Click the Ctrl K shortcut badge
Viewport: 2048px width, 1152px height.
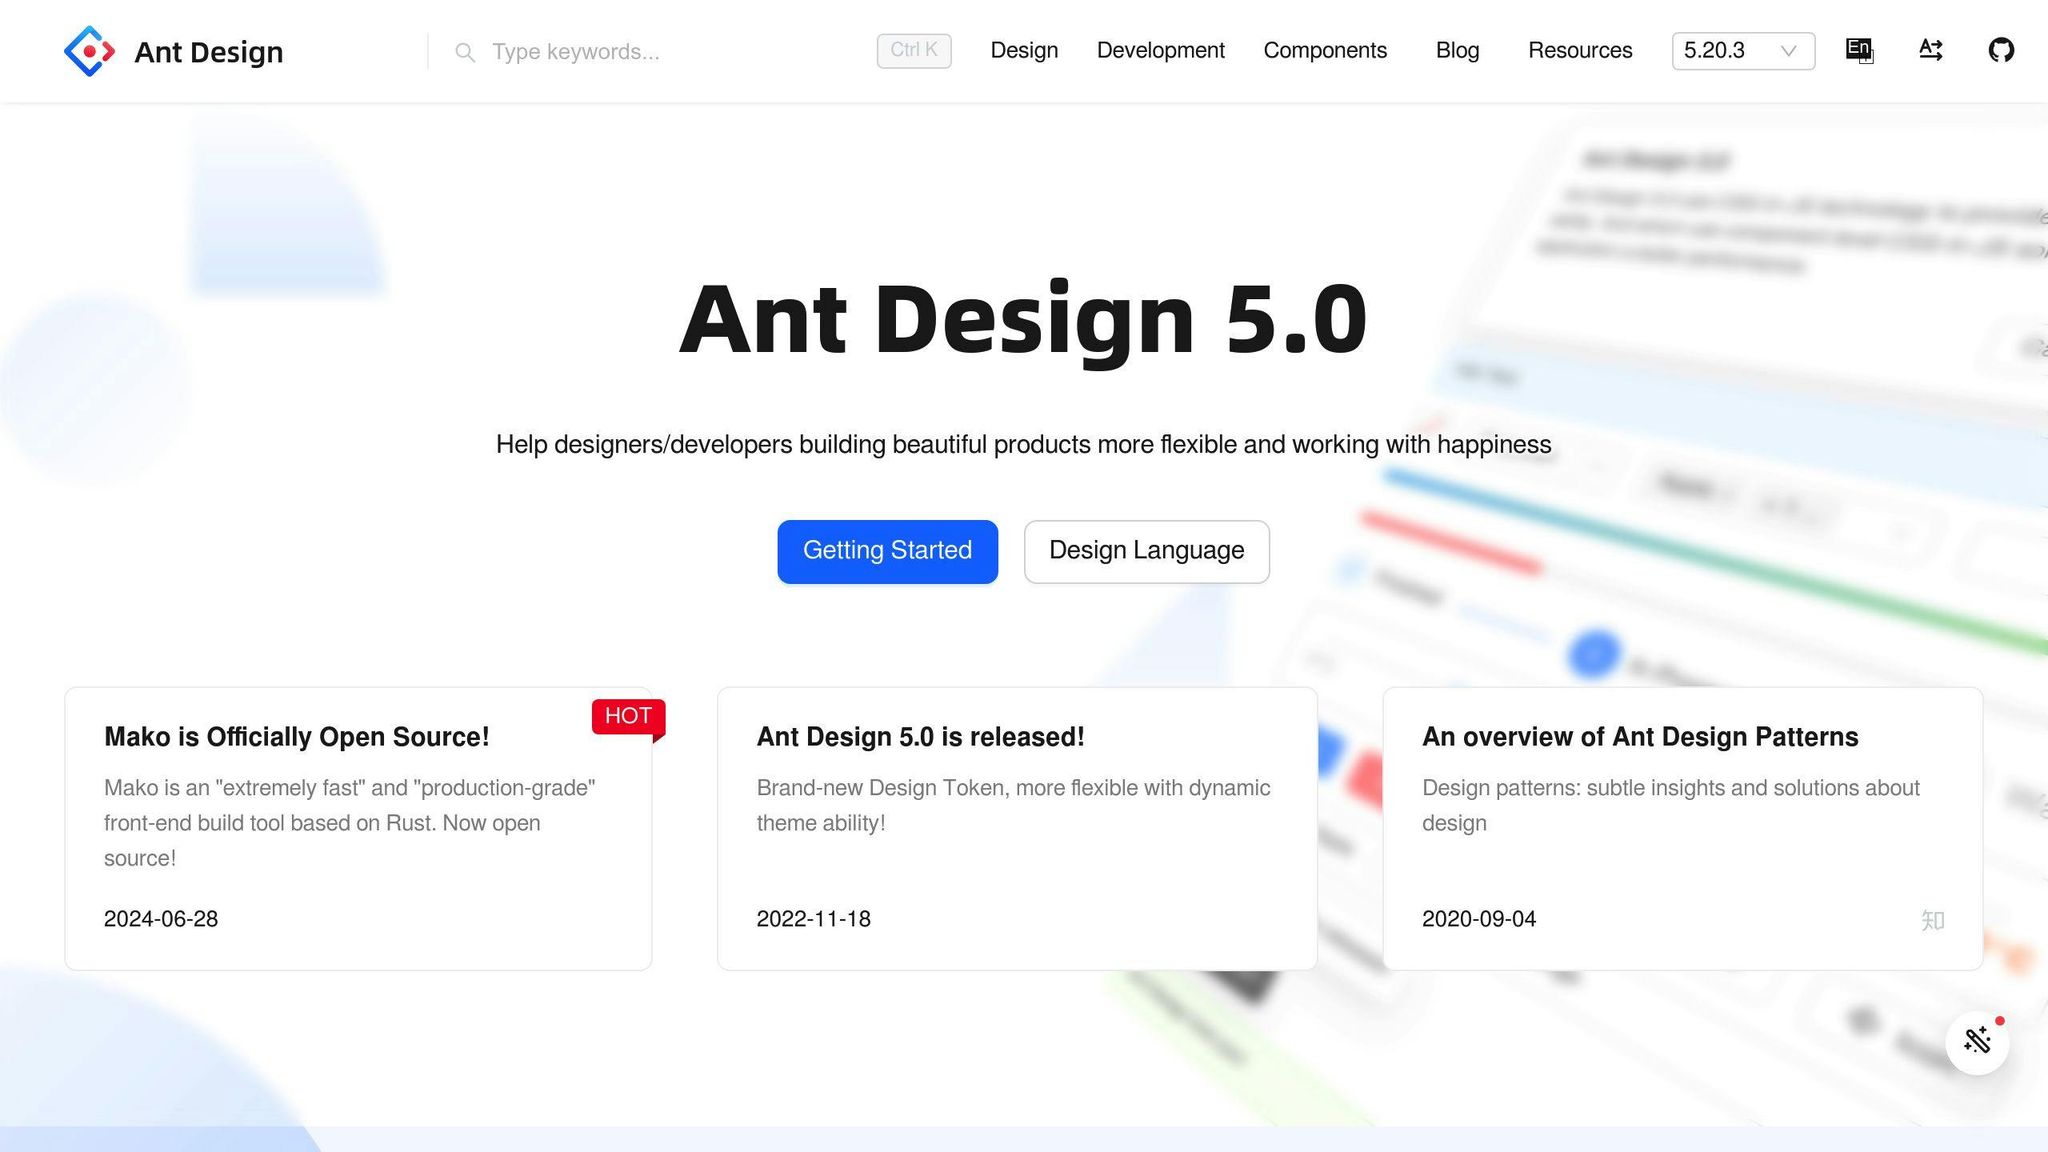pos(913,51)
